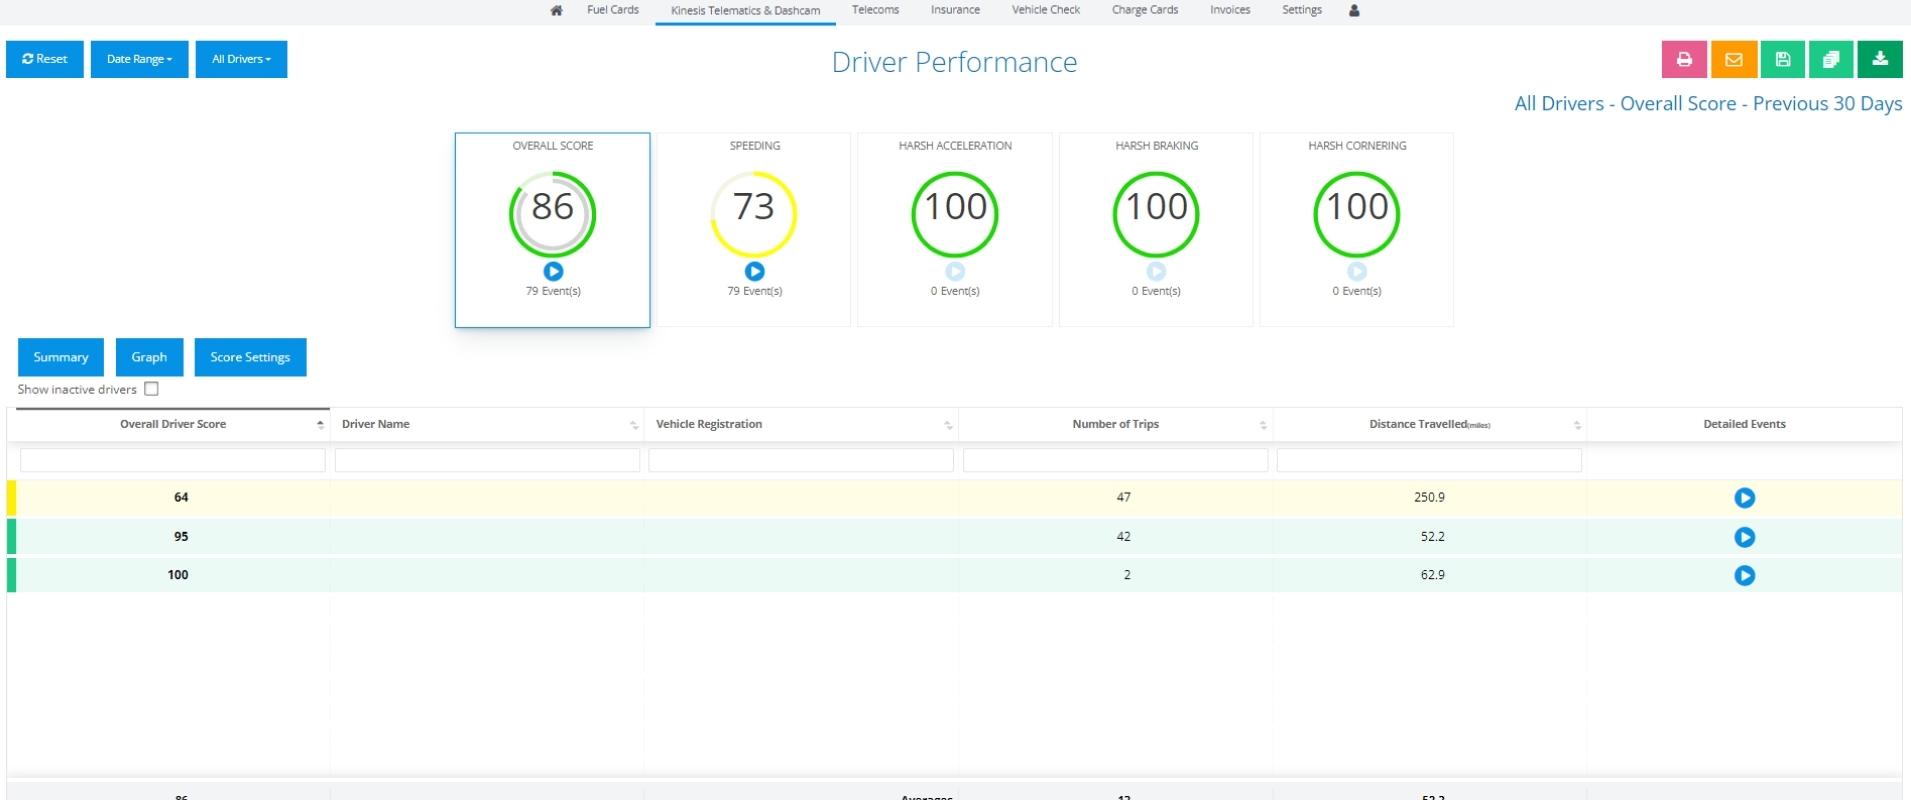
Task: Open the Date Range dropdown
Action: point(139,59)
